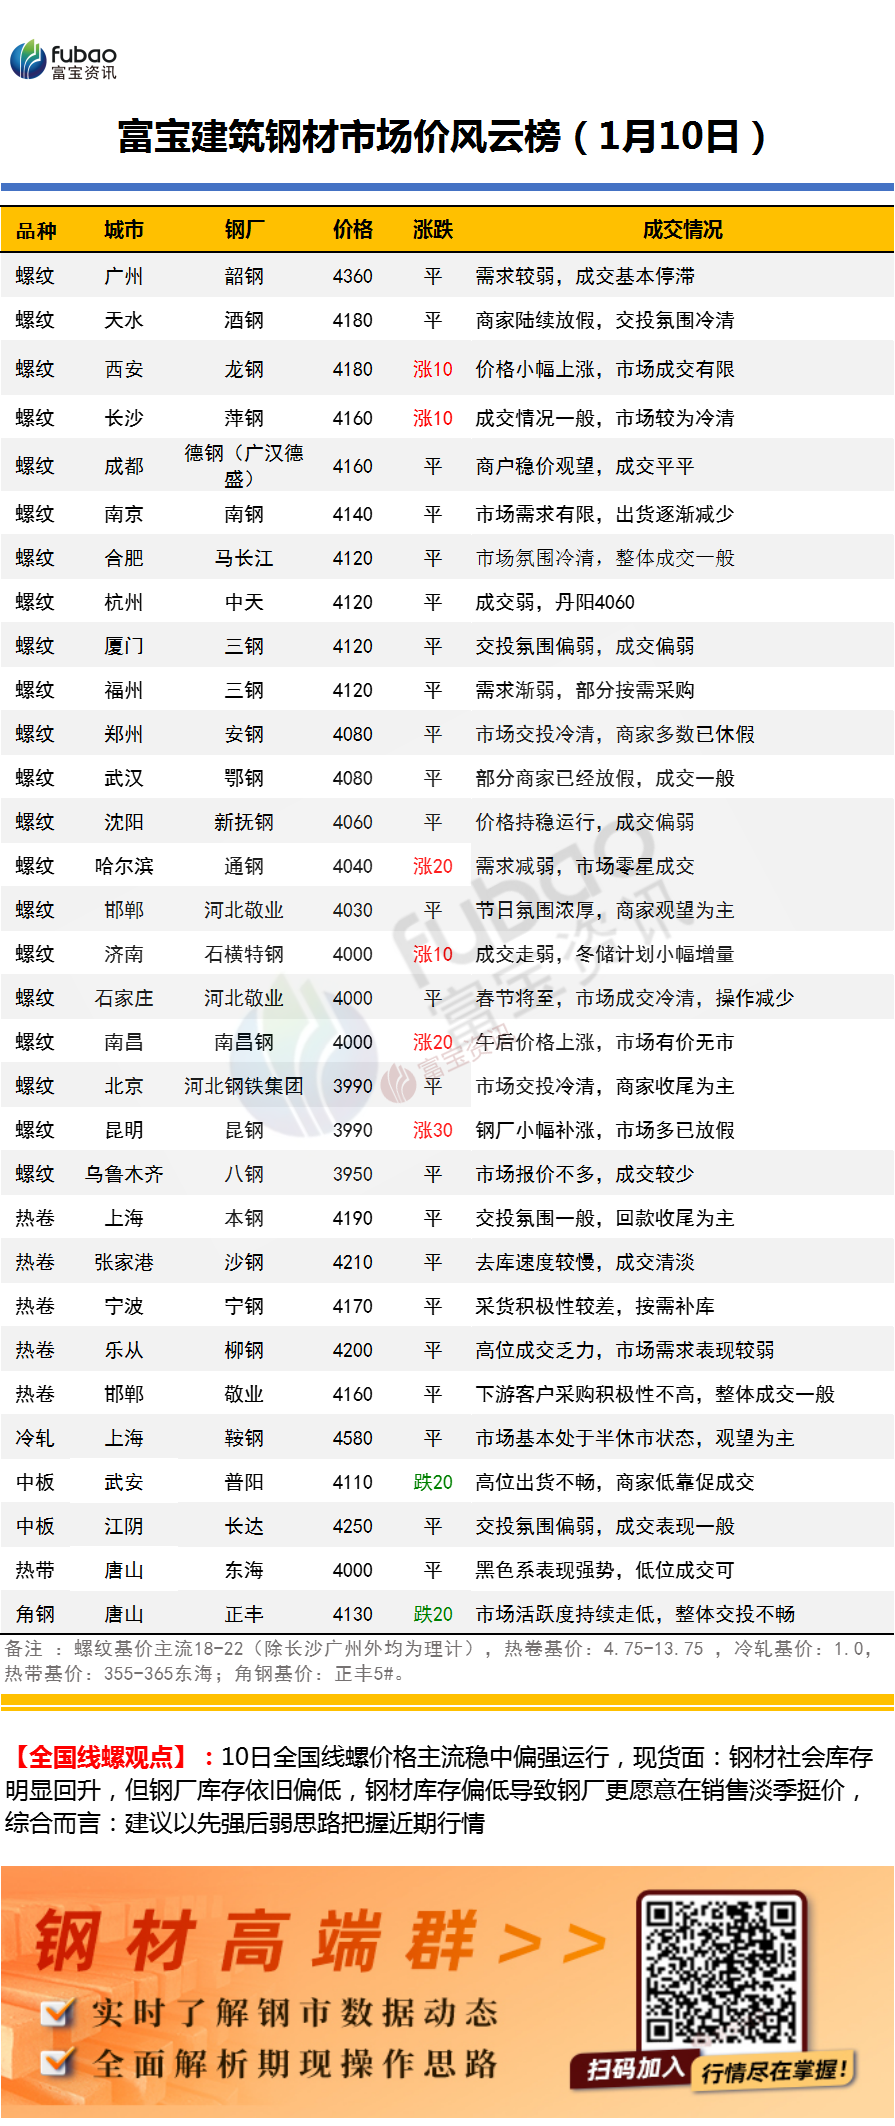Click the 安钢 mill cell

coord(244,734)
